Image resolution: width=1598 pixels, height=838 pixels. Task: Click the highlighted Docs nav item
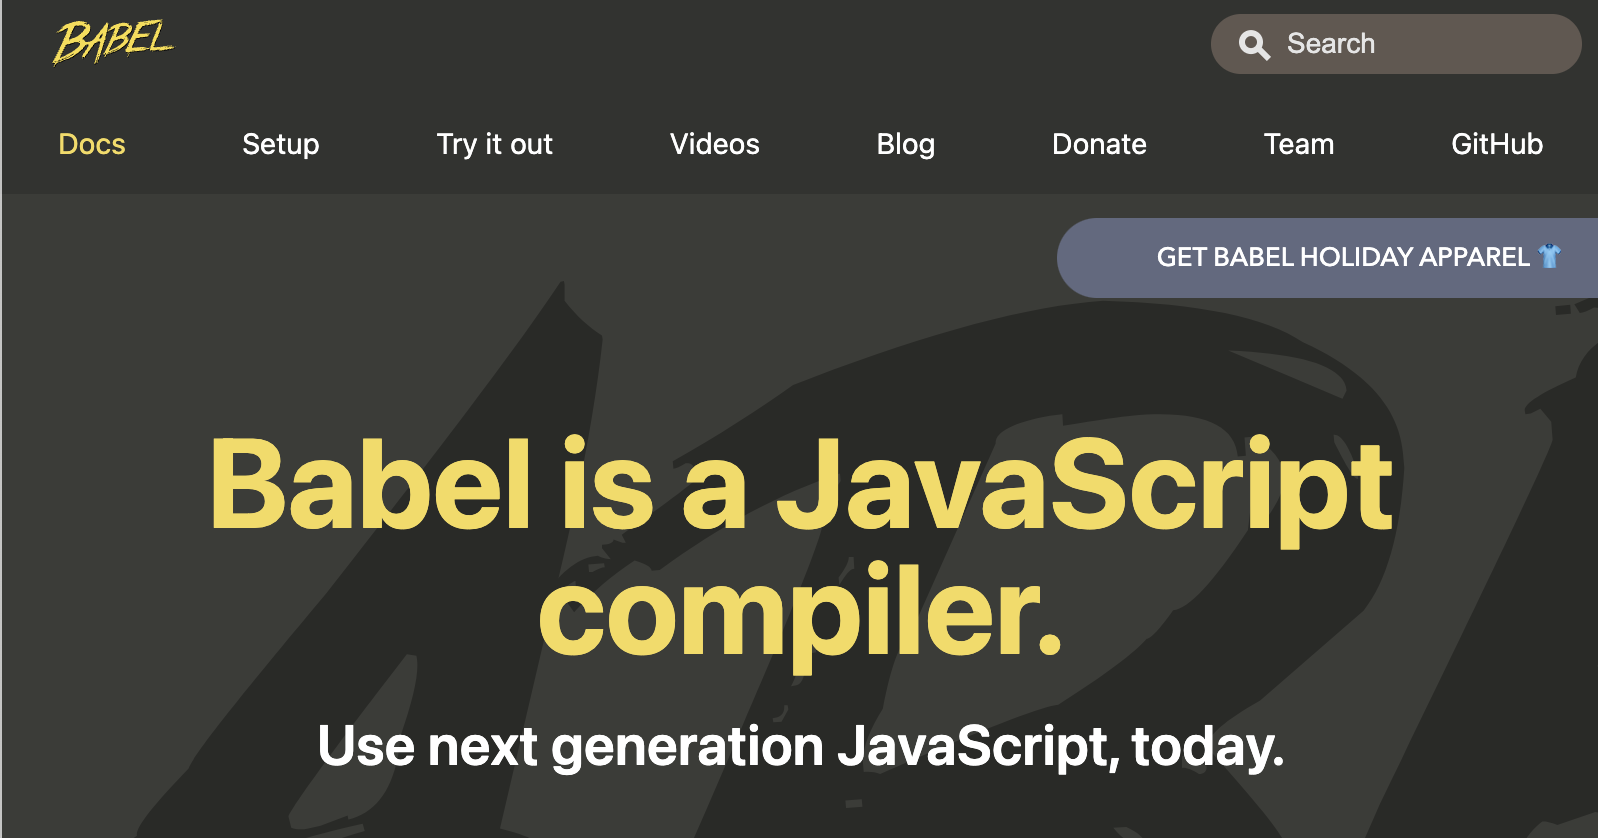click(91, 145)
